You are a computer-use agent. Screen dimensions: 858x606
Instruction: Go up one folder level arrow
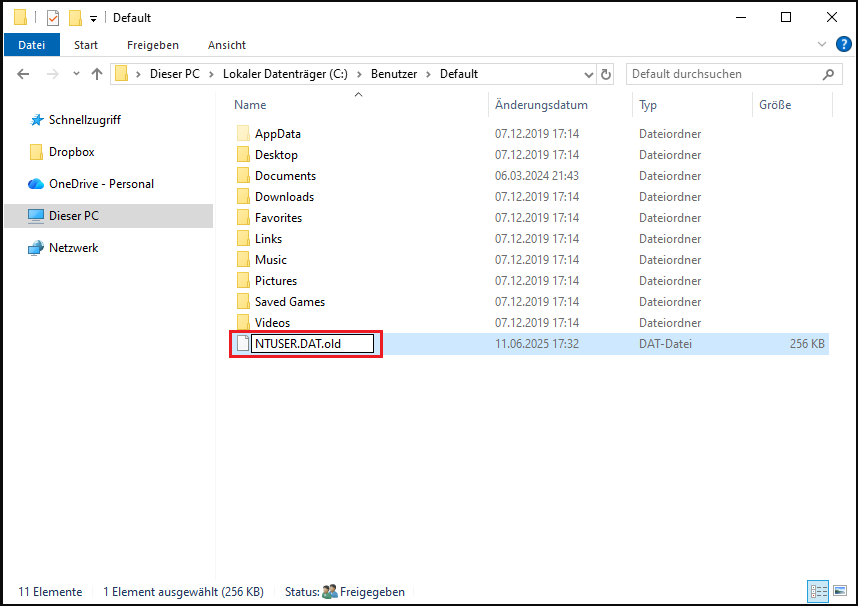coord(97,74)
